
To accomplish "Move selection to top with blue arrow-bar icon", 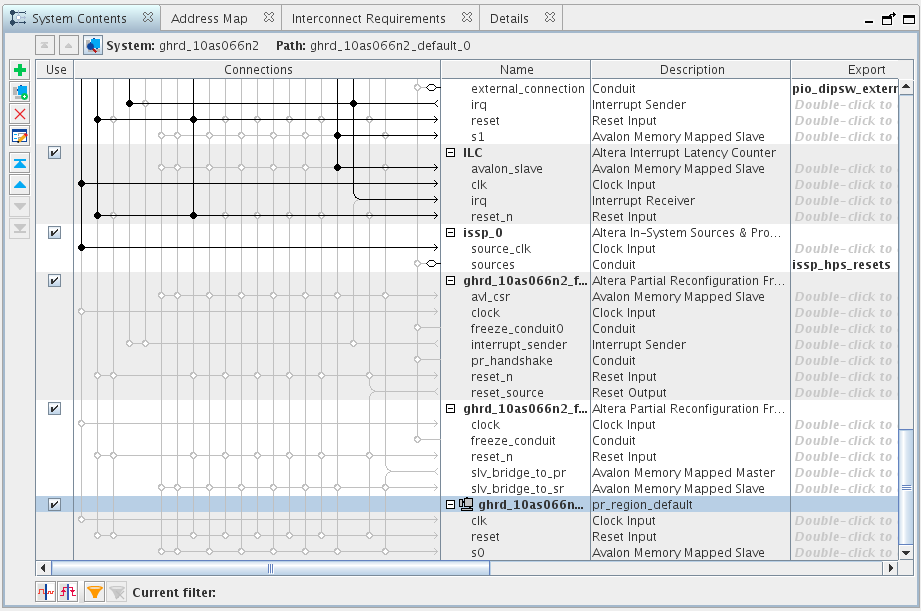I will pyautogui.click(x=19, y=163).
